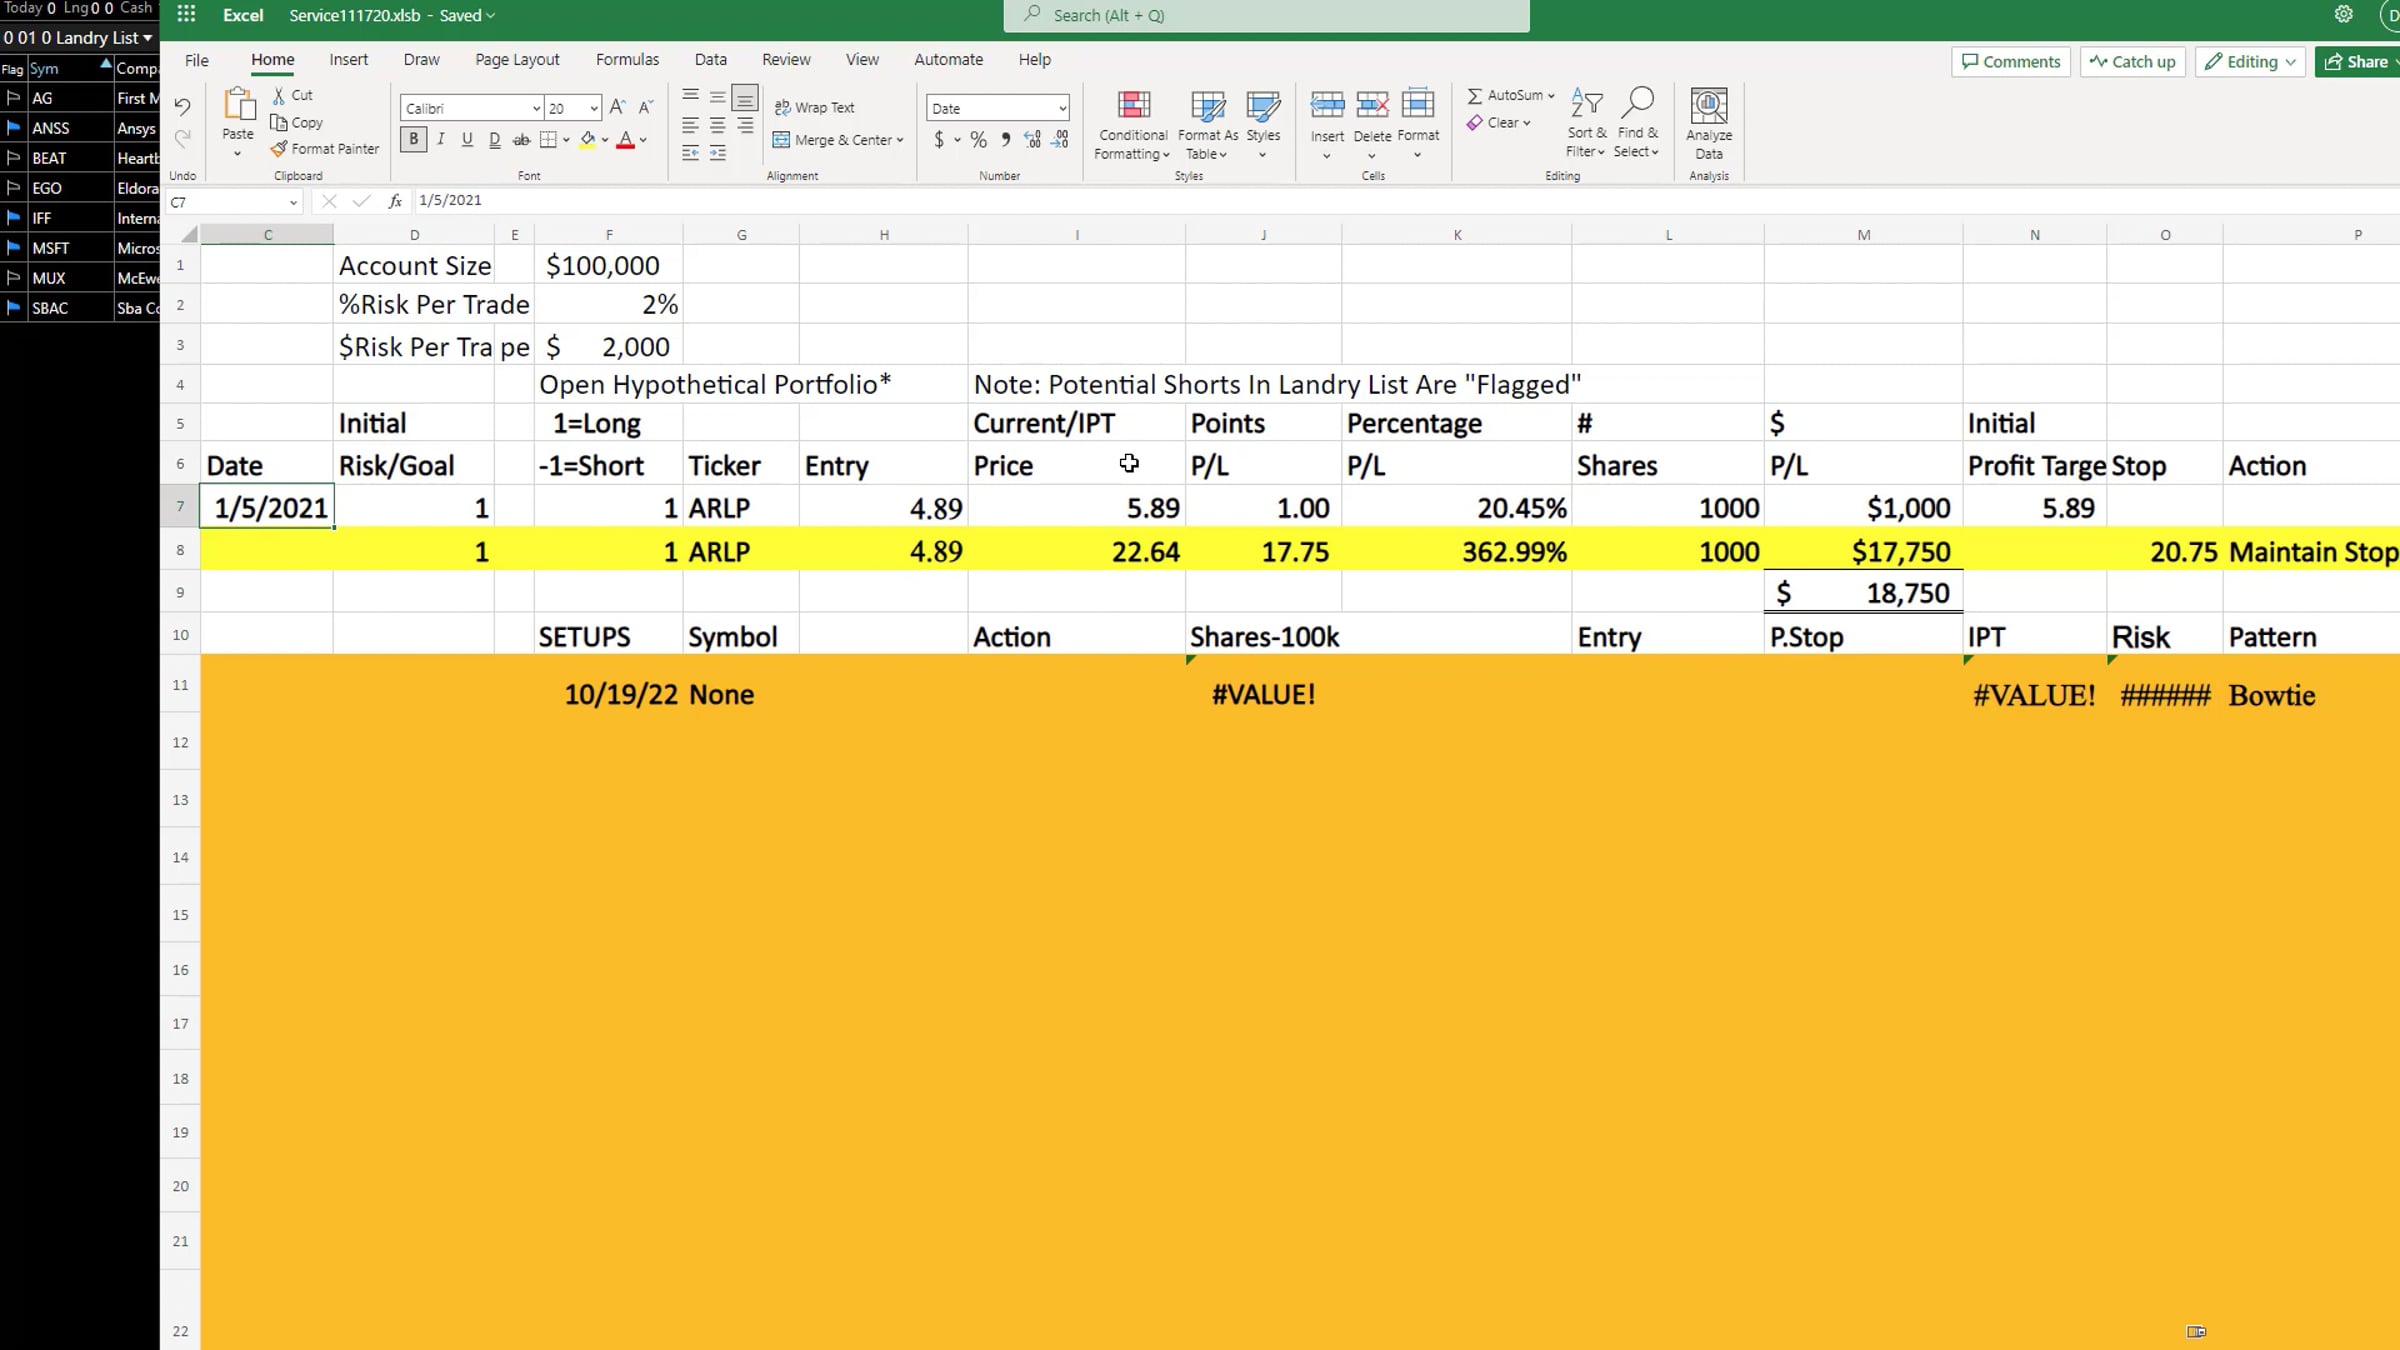Open settings gear in title bar

click(2343, 14)
